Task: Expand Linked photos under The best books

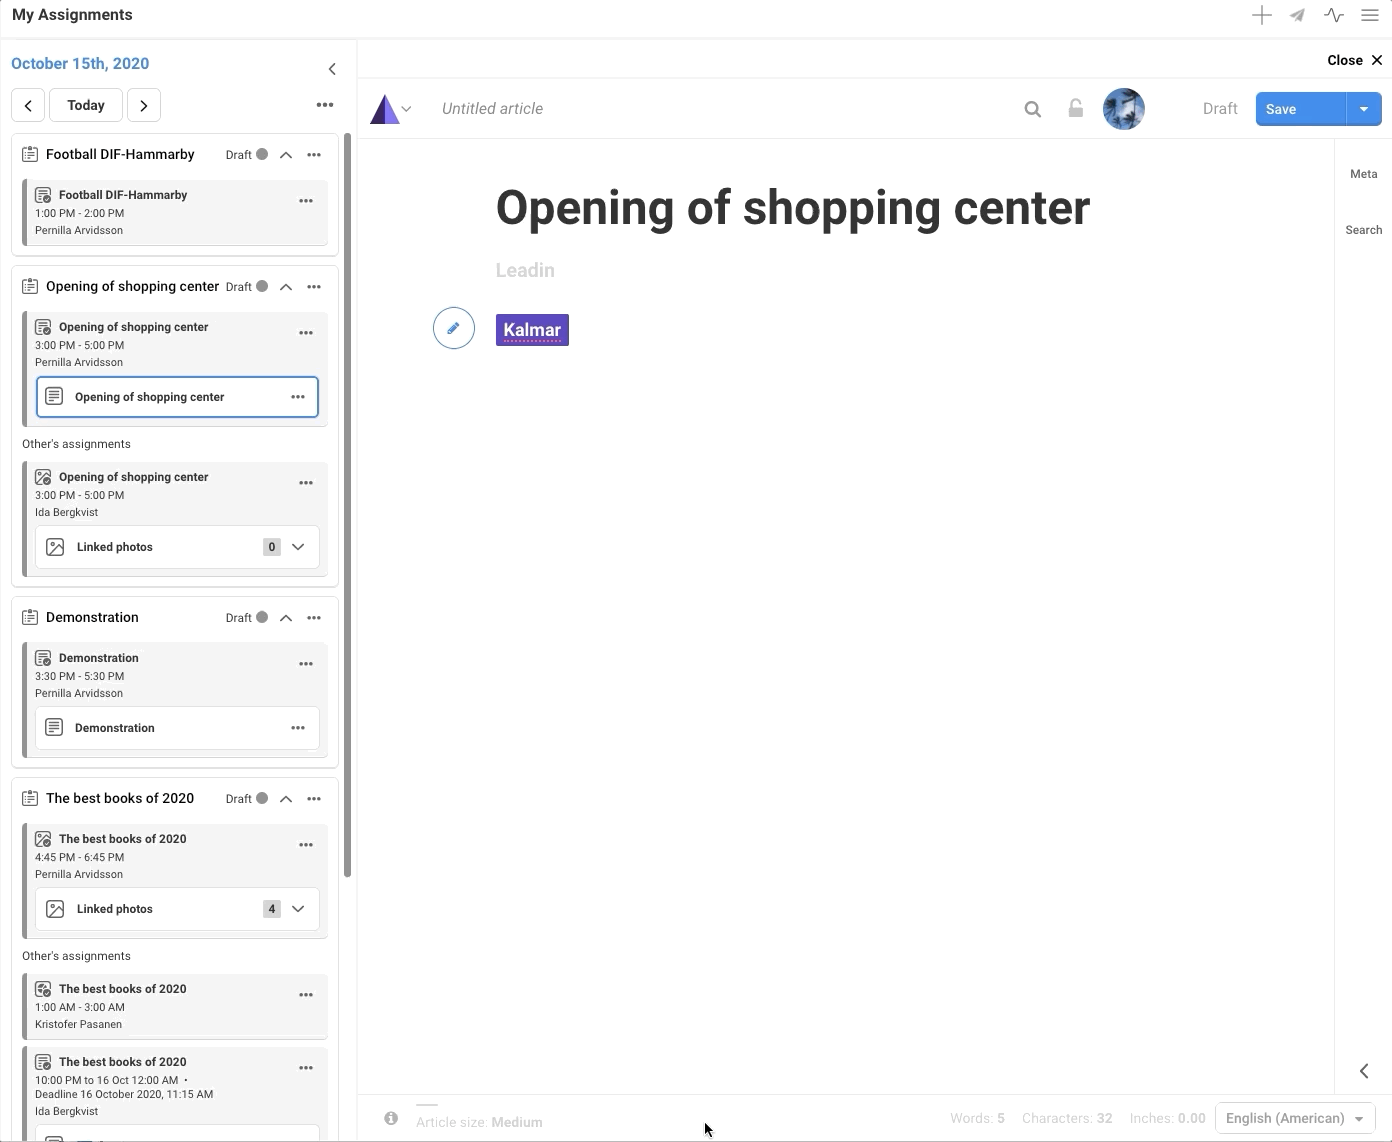Action: click(298, 909)
